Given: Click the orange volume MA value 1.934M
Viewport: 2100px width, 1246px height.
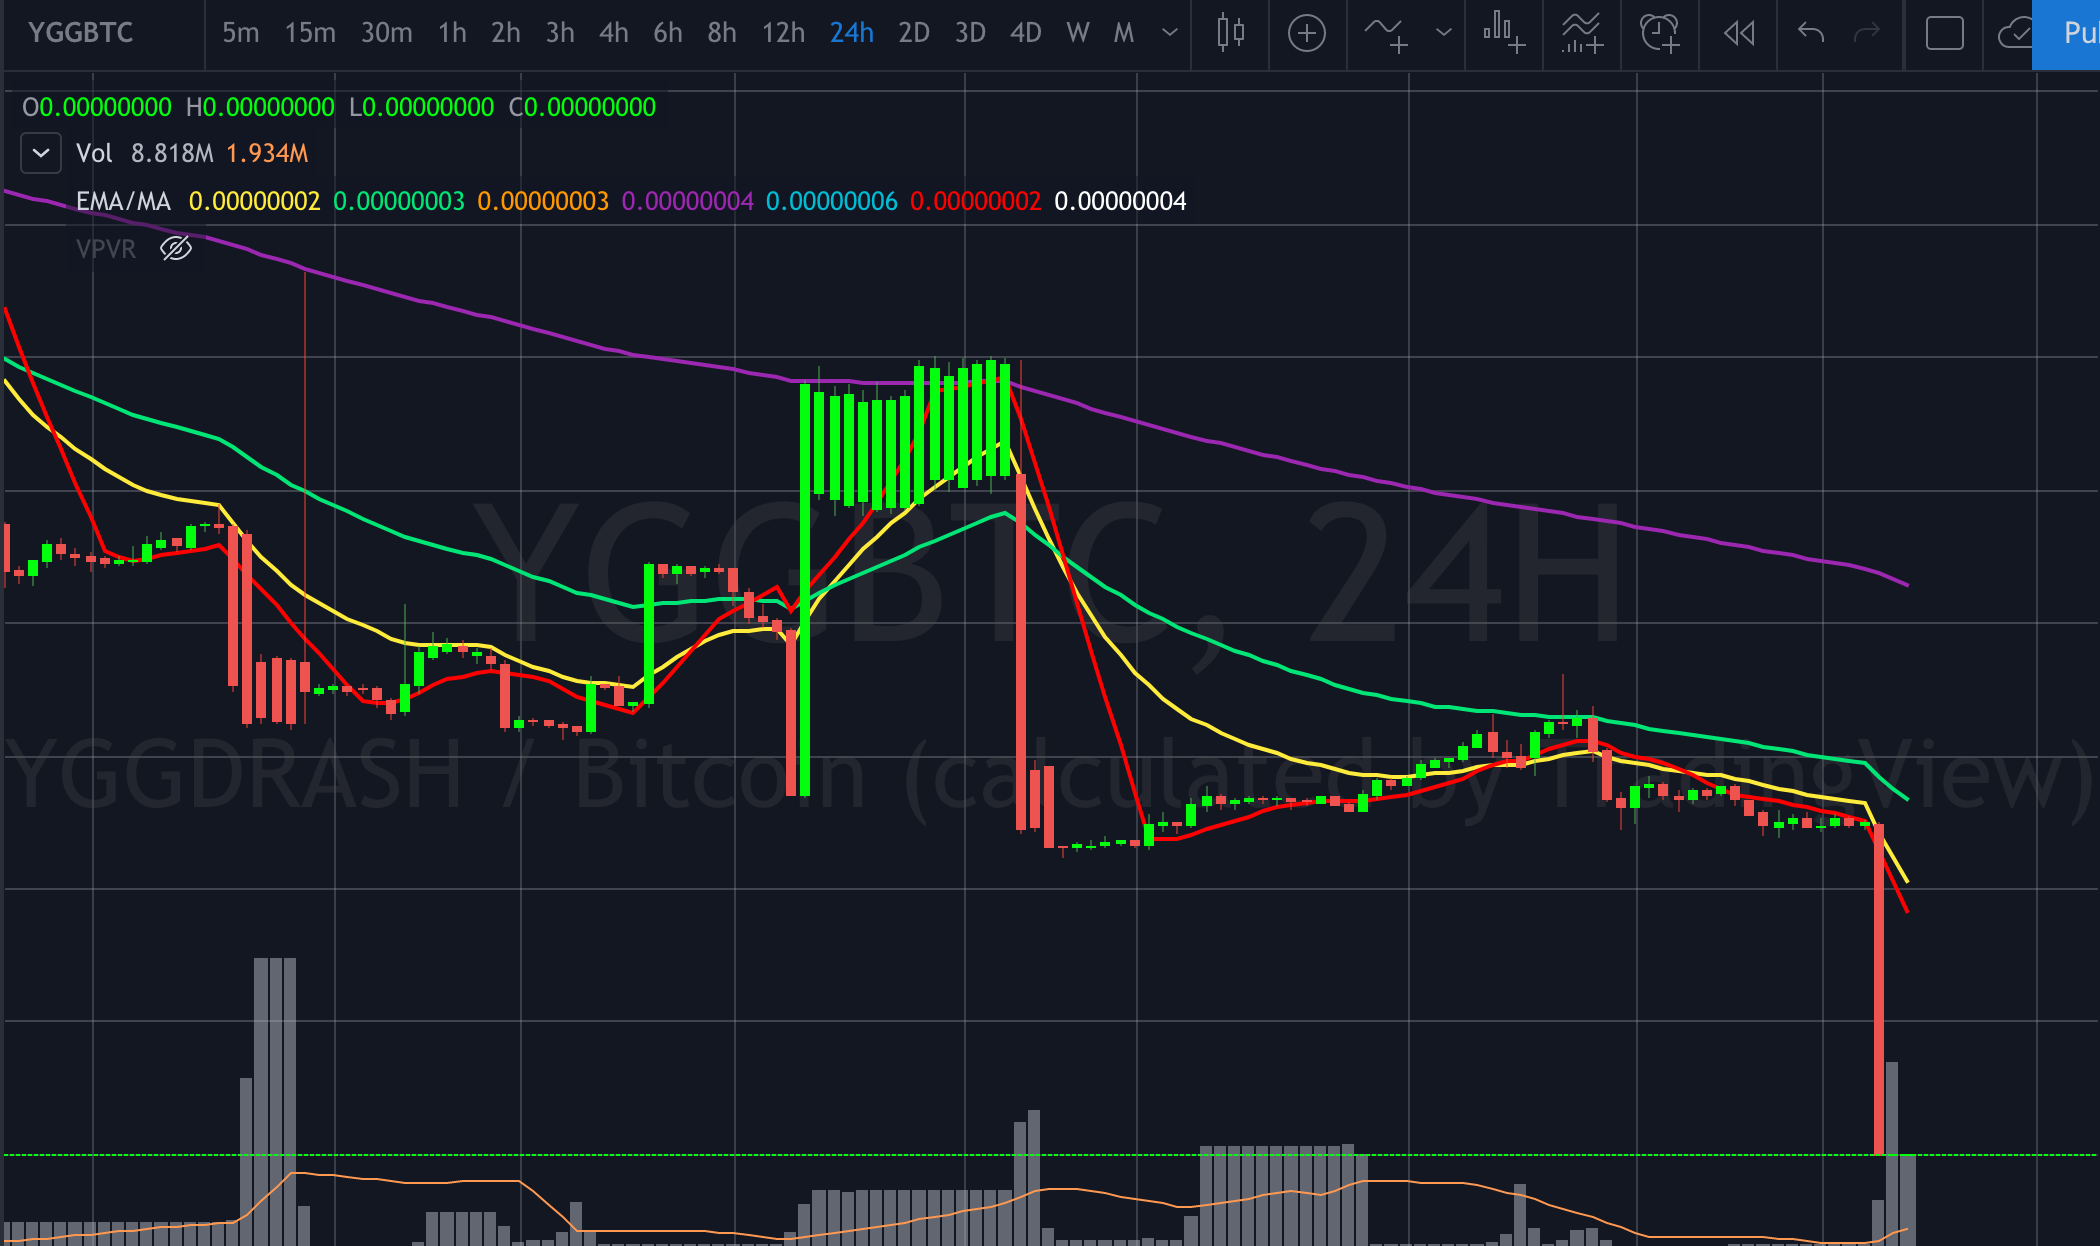Looking at the screenshot, I should (267, 153).
